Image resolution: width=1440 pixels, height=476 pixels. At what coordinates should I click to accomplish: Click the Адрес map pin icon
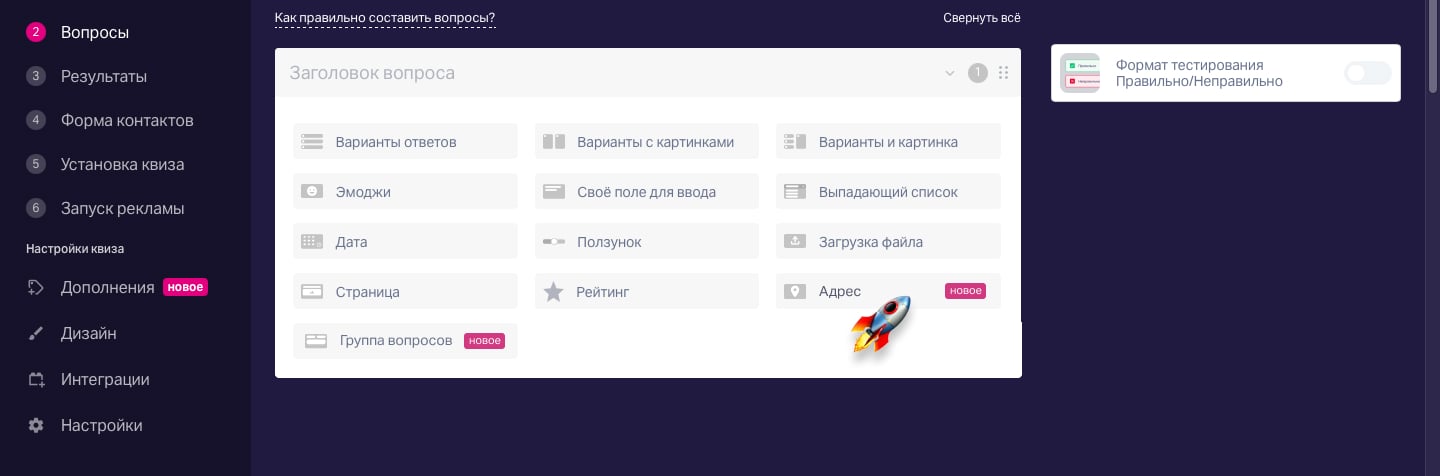(x=795, y=291)
